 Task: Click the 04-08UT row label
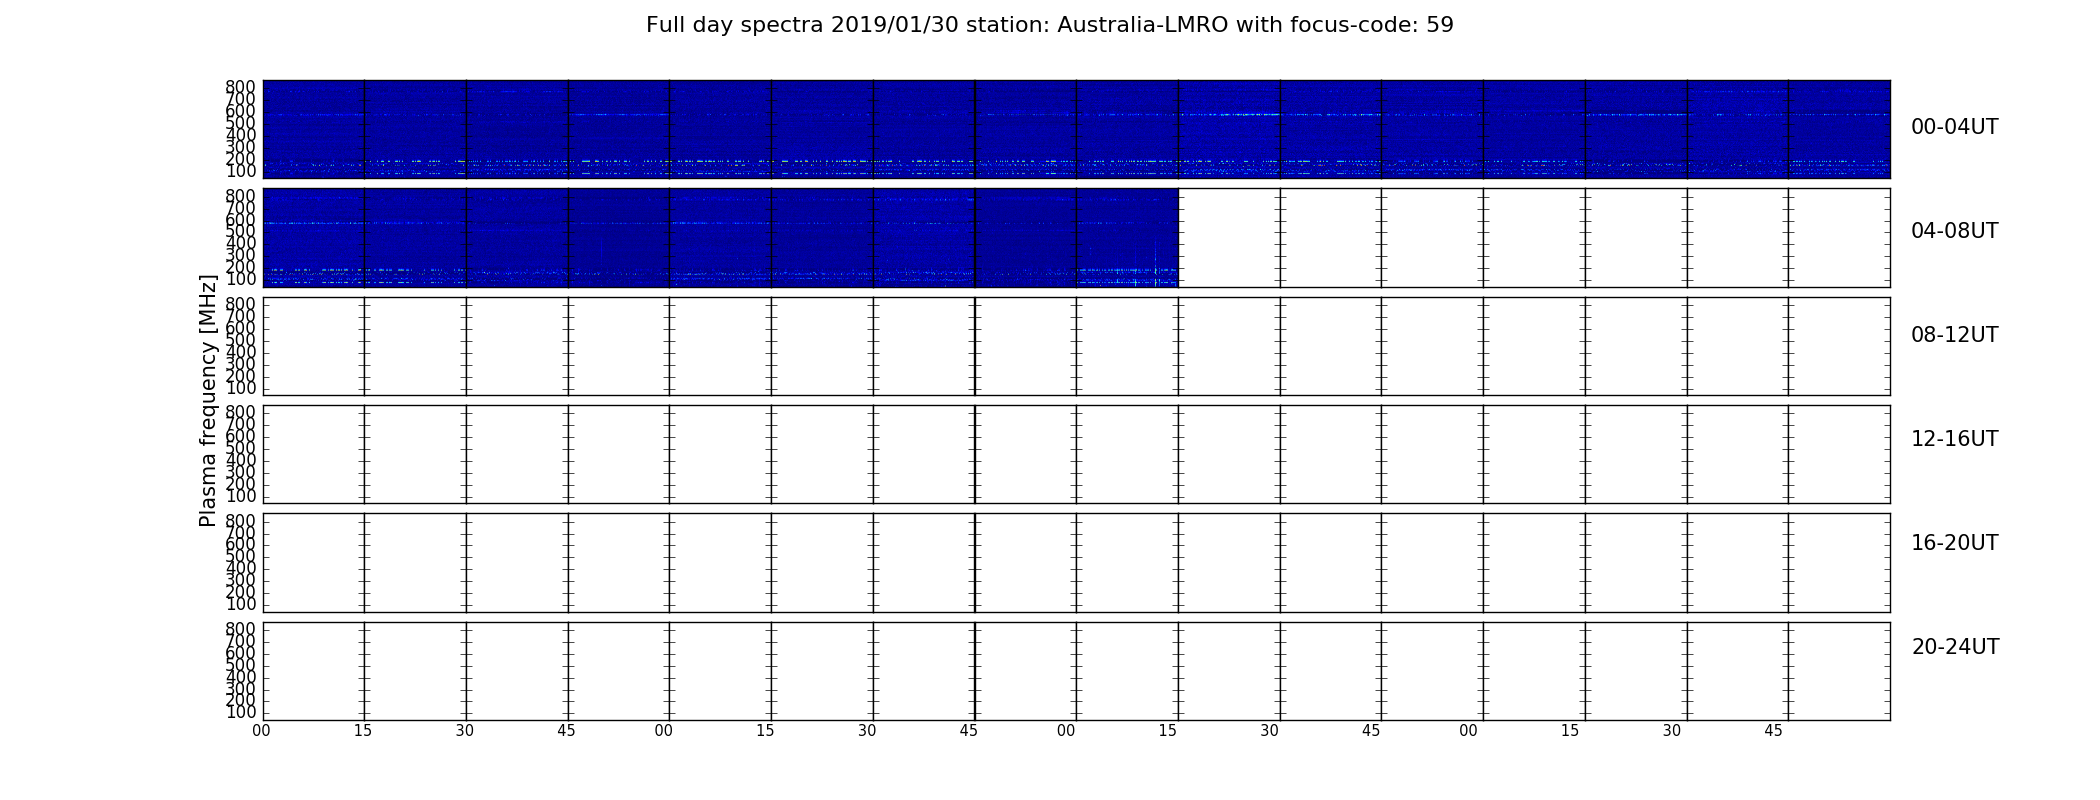tap(1954, 231)
